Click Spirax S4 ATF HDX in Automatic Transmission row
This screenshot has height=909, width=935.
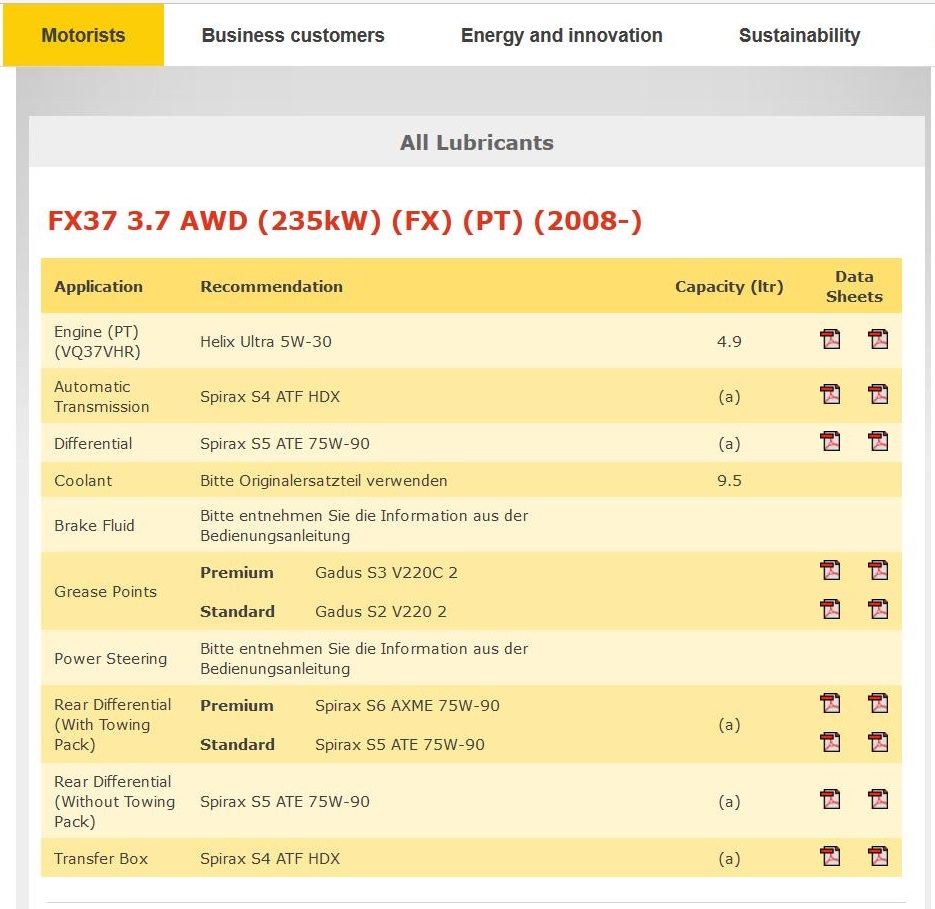point(270,396)
